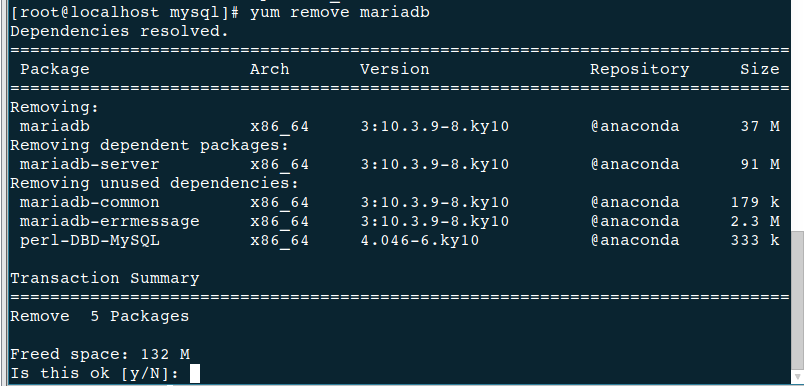Click the terminal vertical scrollbar thumb
Screen dimensions: 804x386
[797, 298]
